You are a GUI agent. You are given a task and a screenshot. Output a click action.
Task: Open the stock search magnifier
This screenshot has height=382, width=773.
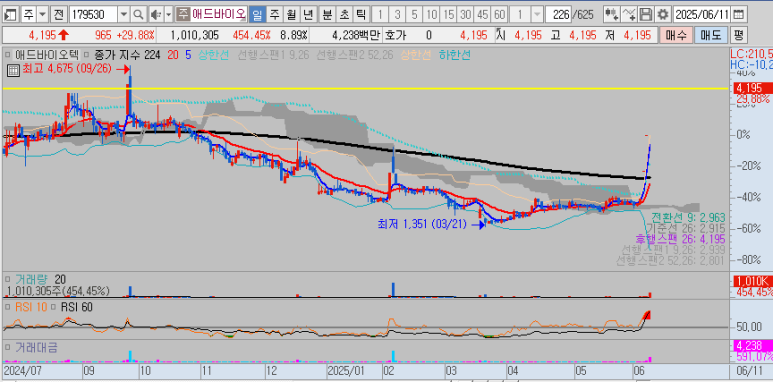click(x=139, y=14)
